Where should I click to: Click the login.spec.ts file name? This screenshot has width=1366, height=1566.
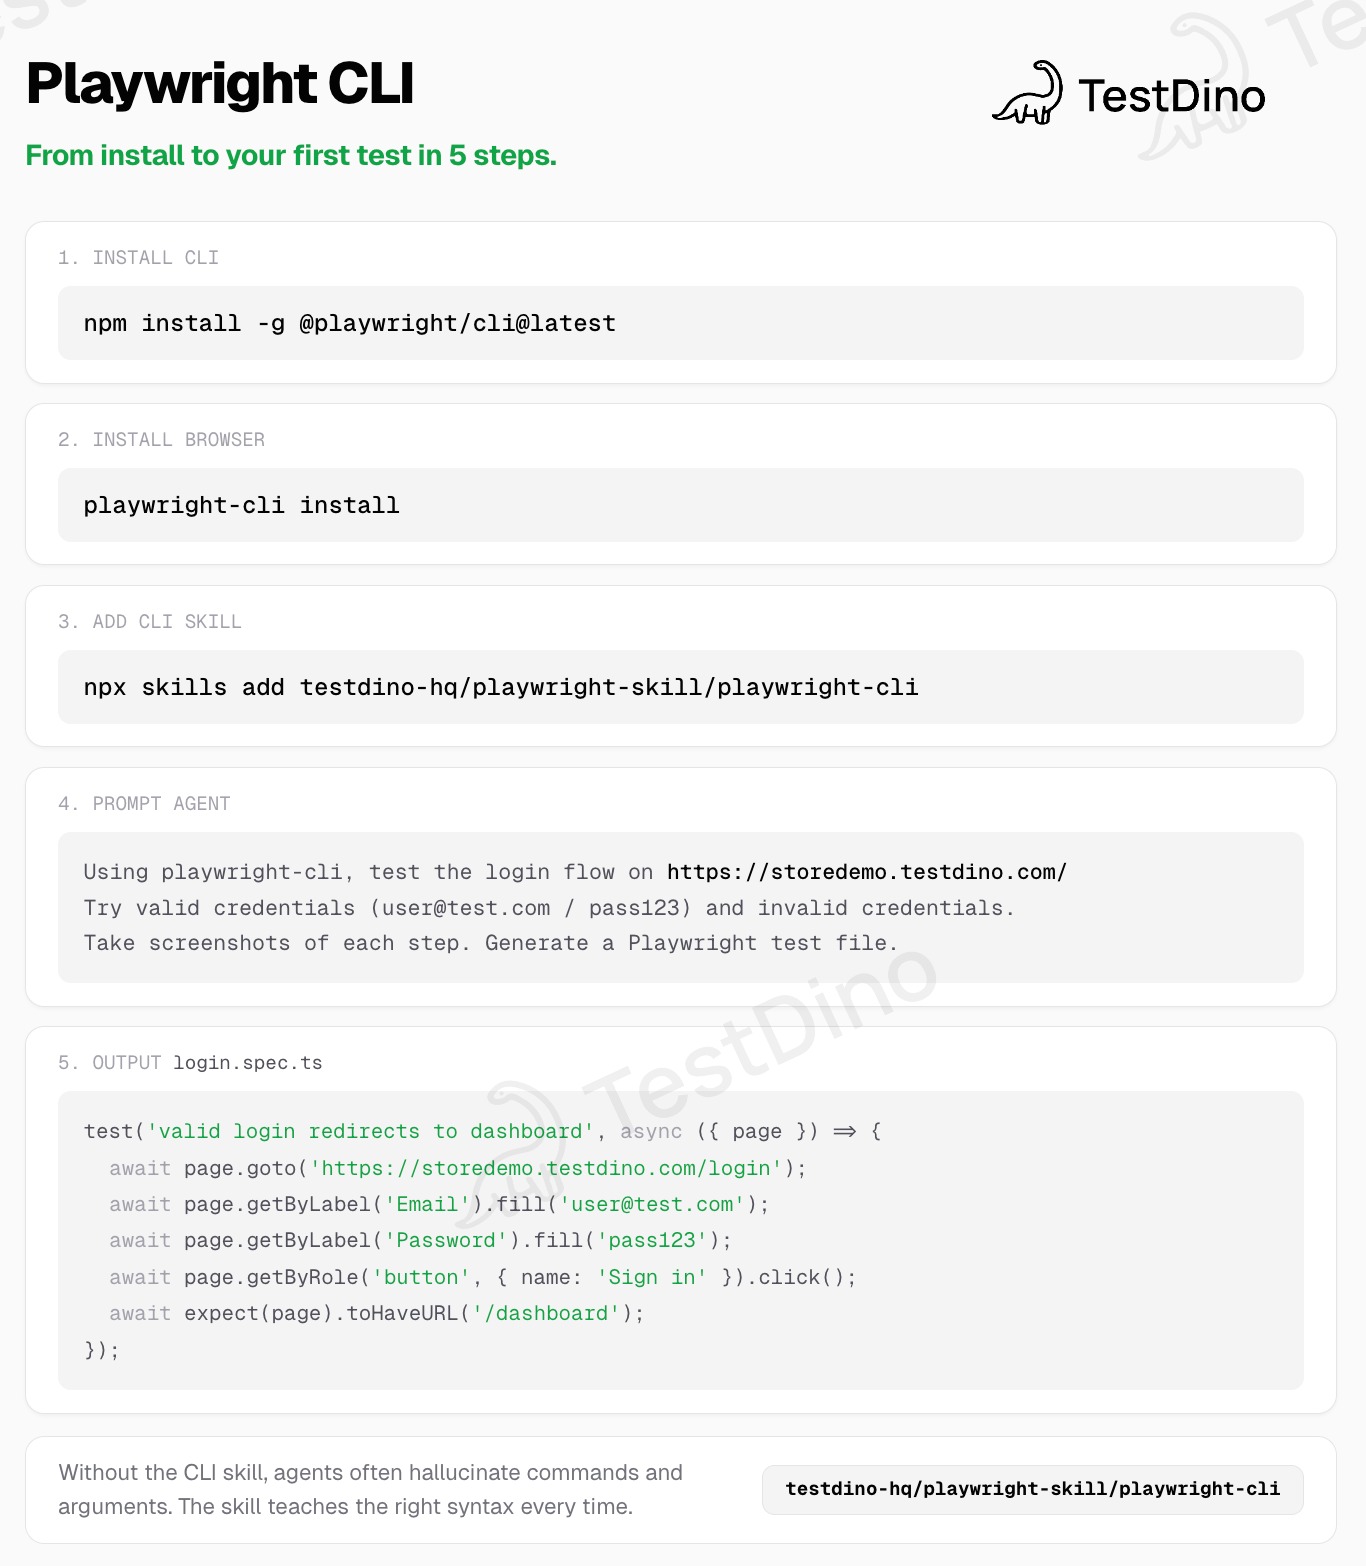(248, 1063)
